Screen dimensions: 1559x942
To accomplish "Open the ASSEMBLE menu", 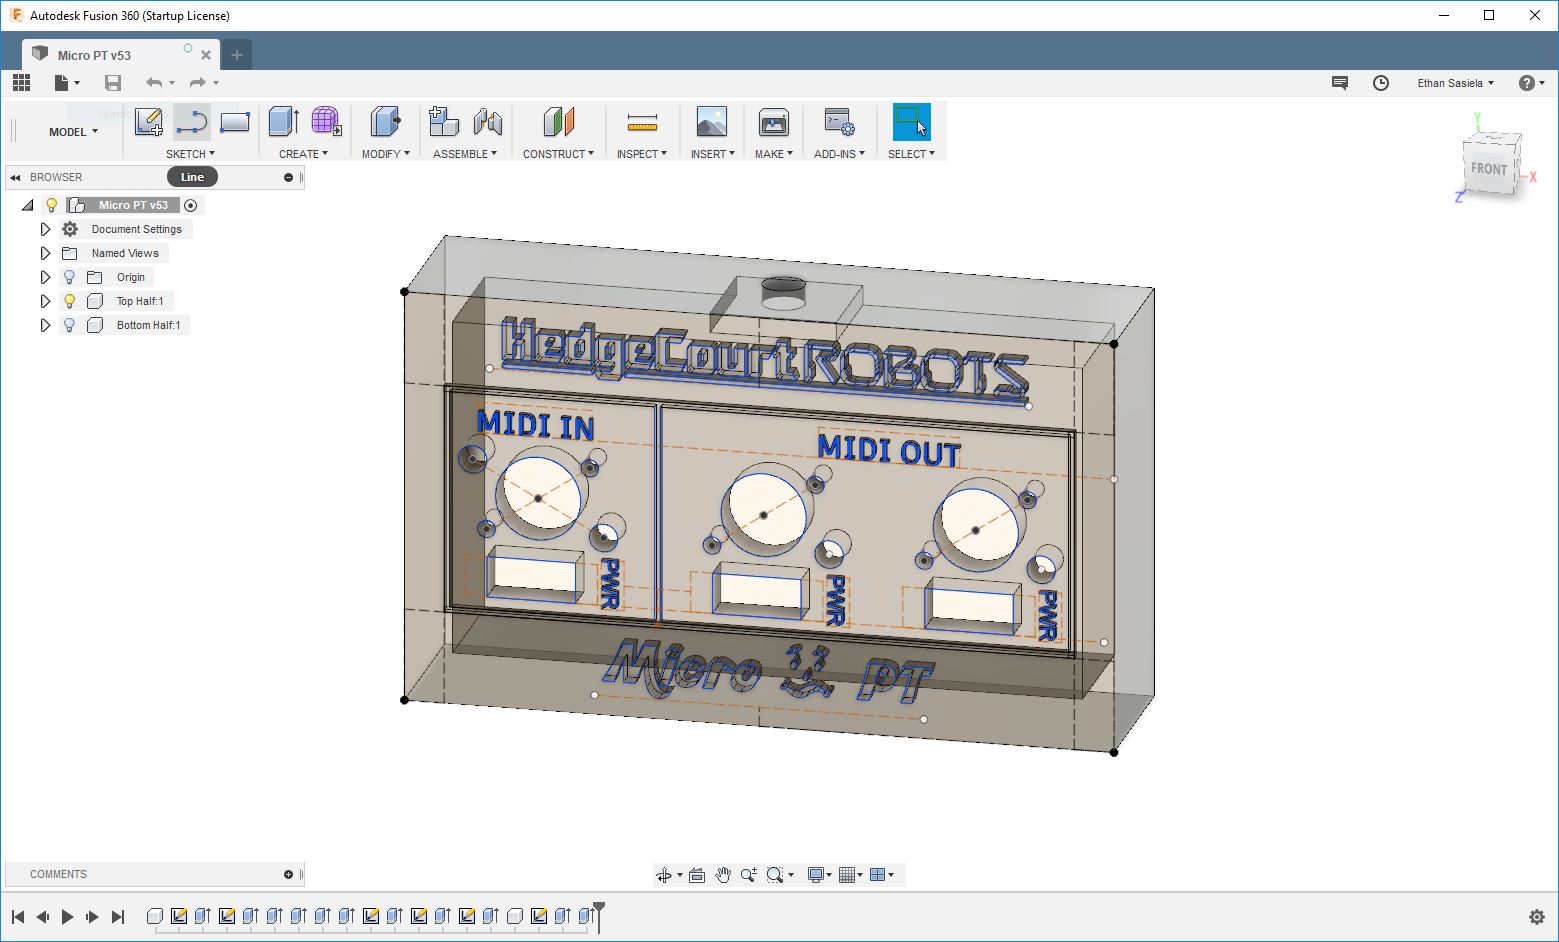I will 465,154.
